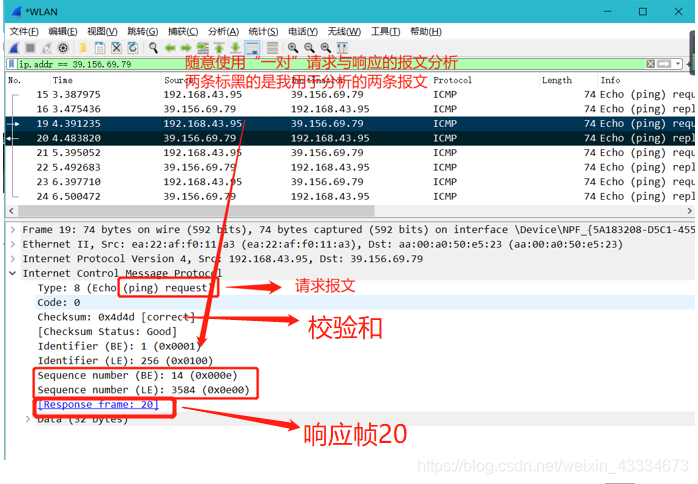Sort by the Length column header
The height and width of the screenshot is (484, 698).
pos(568,80)
